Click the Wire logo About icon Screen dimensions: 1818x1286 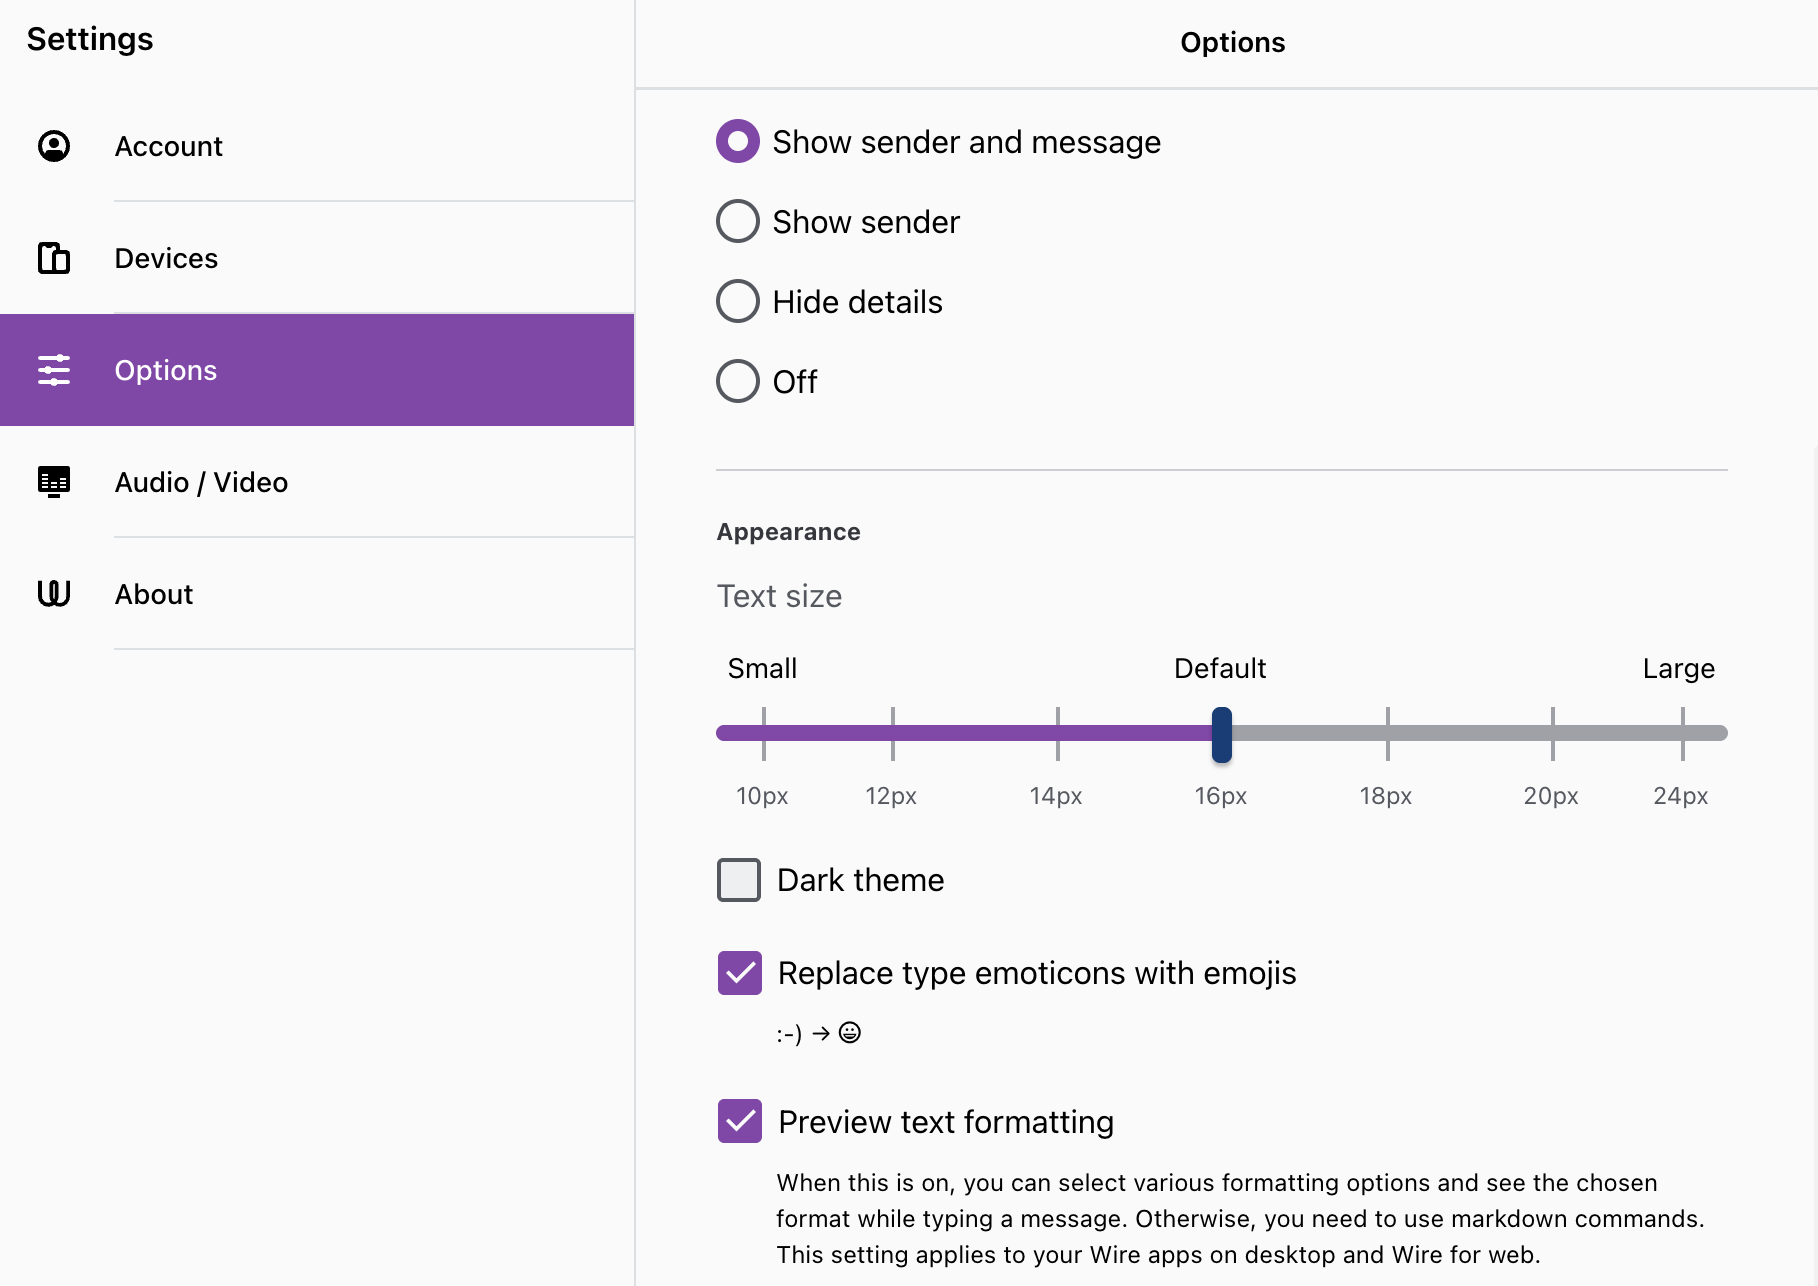pyautogui.click(x=54, y=594)
